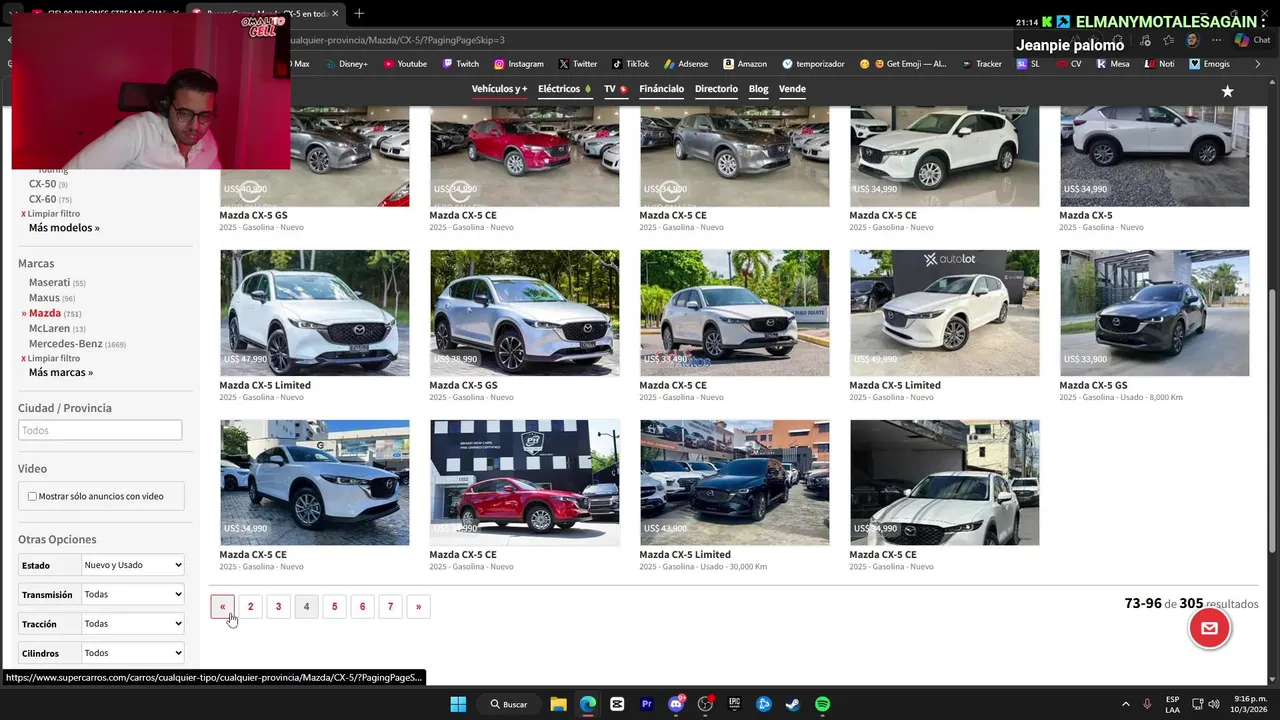Select the Maserati brand filter
The image size is (1280, 720).
(50, 283)
